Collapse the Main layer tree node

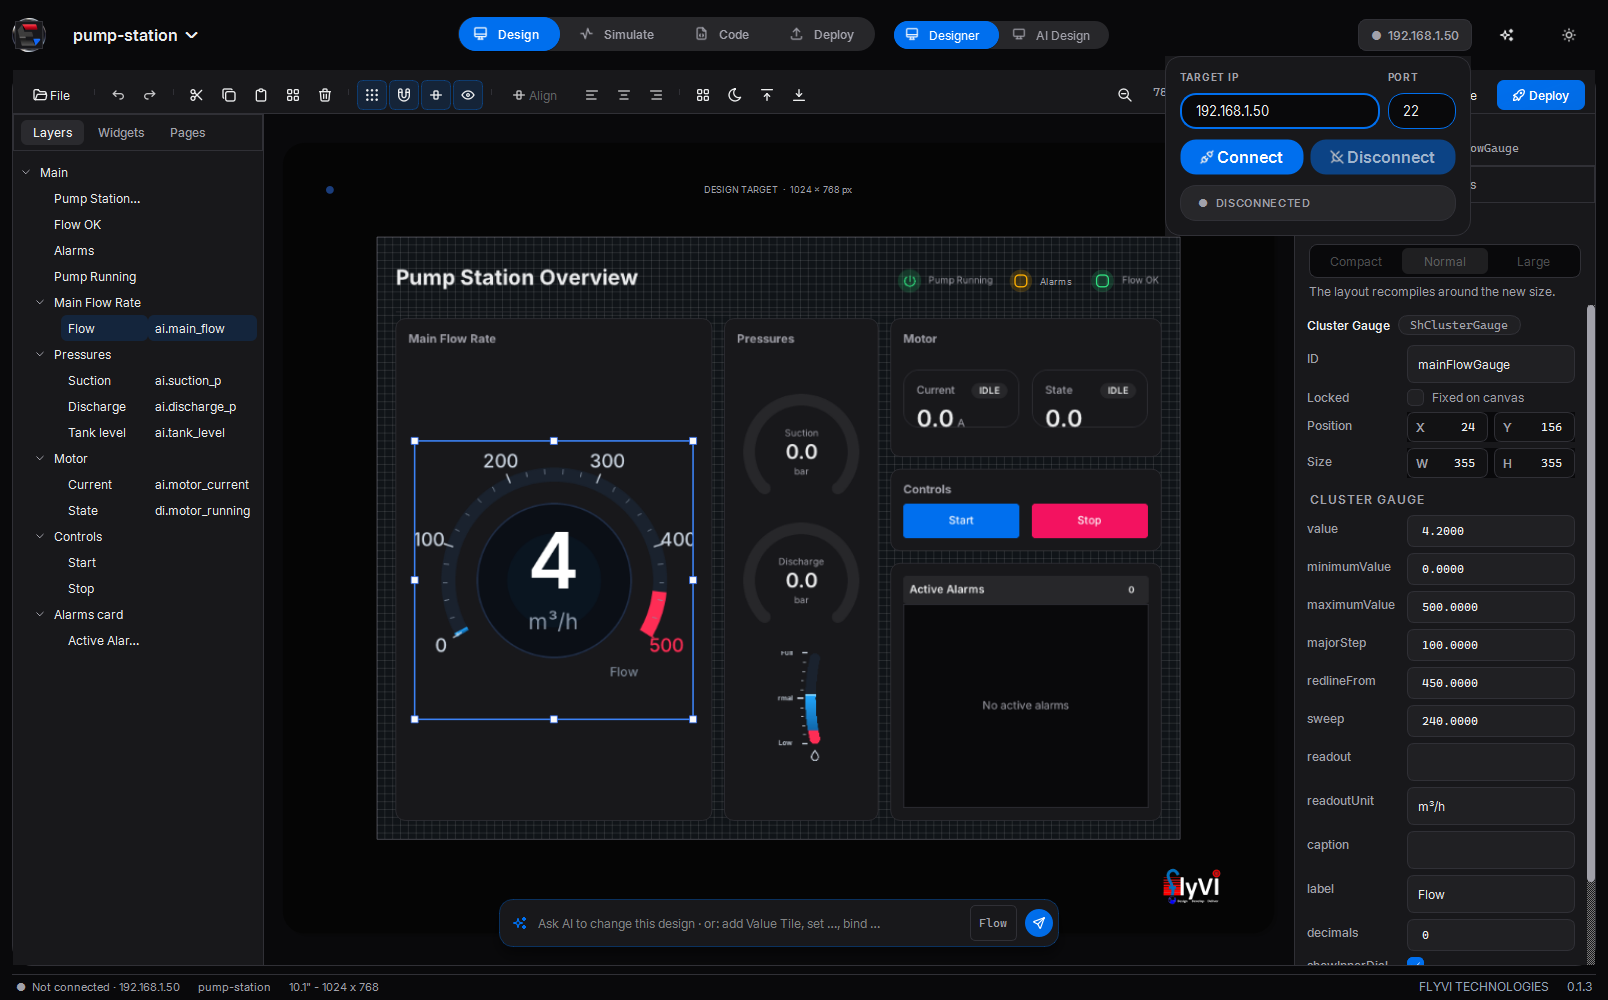(26, 173)
